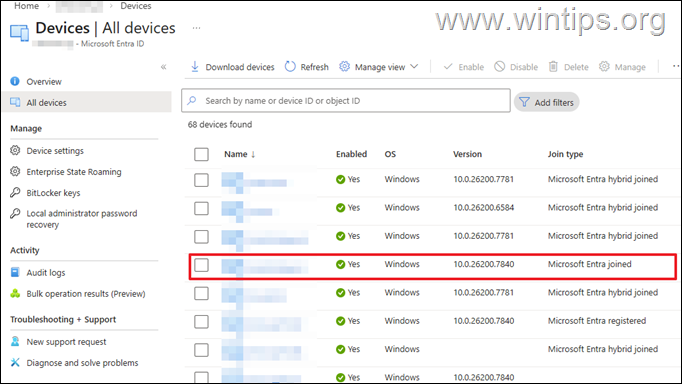Click the Overview info icon in sidebar
This screenshot has height=384, width=682.
pyautogui.click(x=15, y=81)
